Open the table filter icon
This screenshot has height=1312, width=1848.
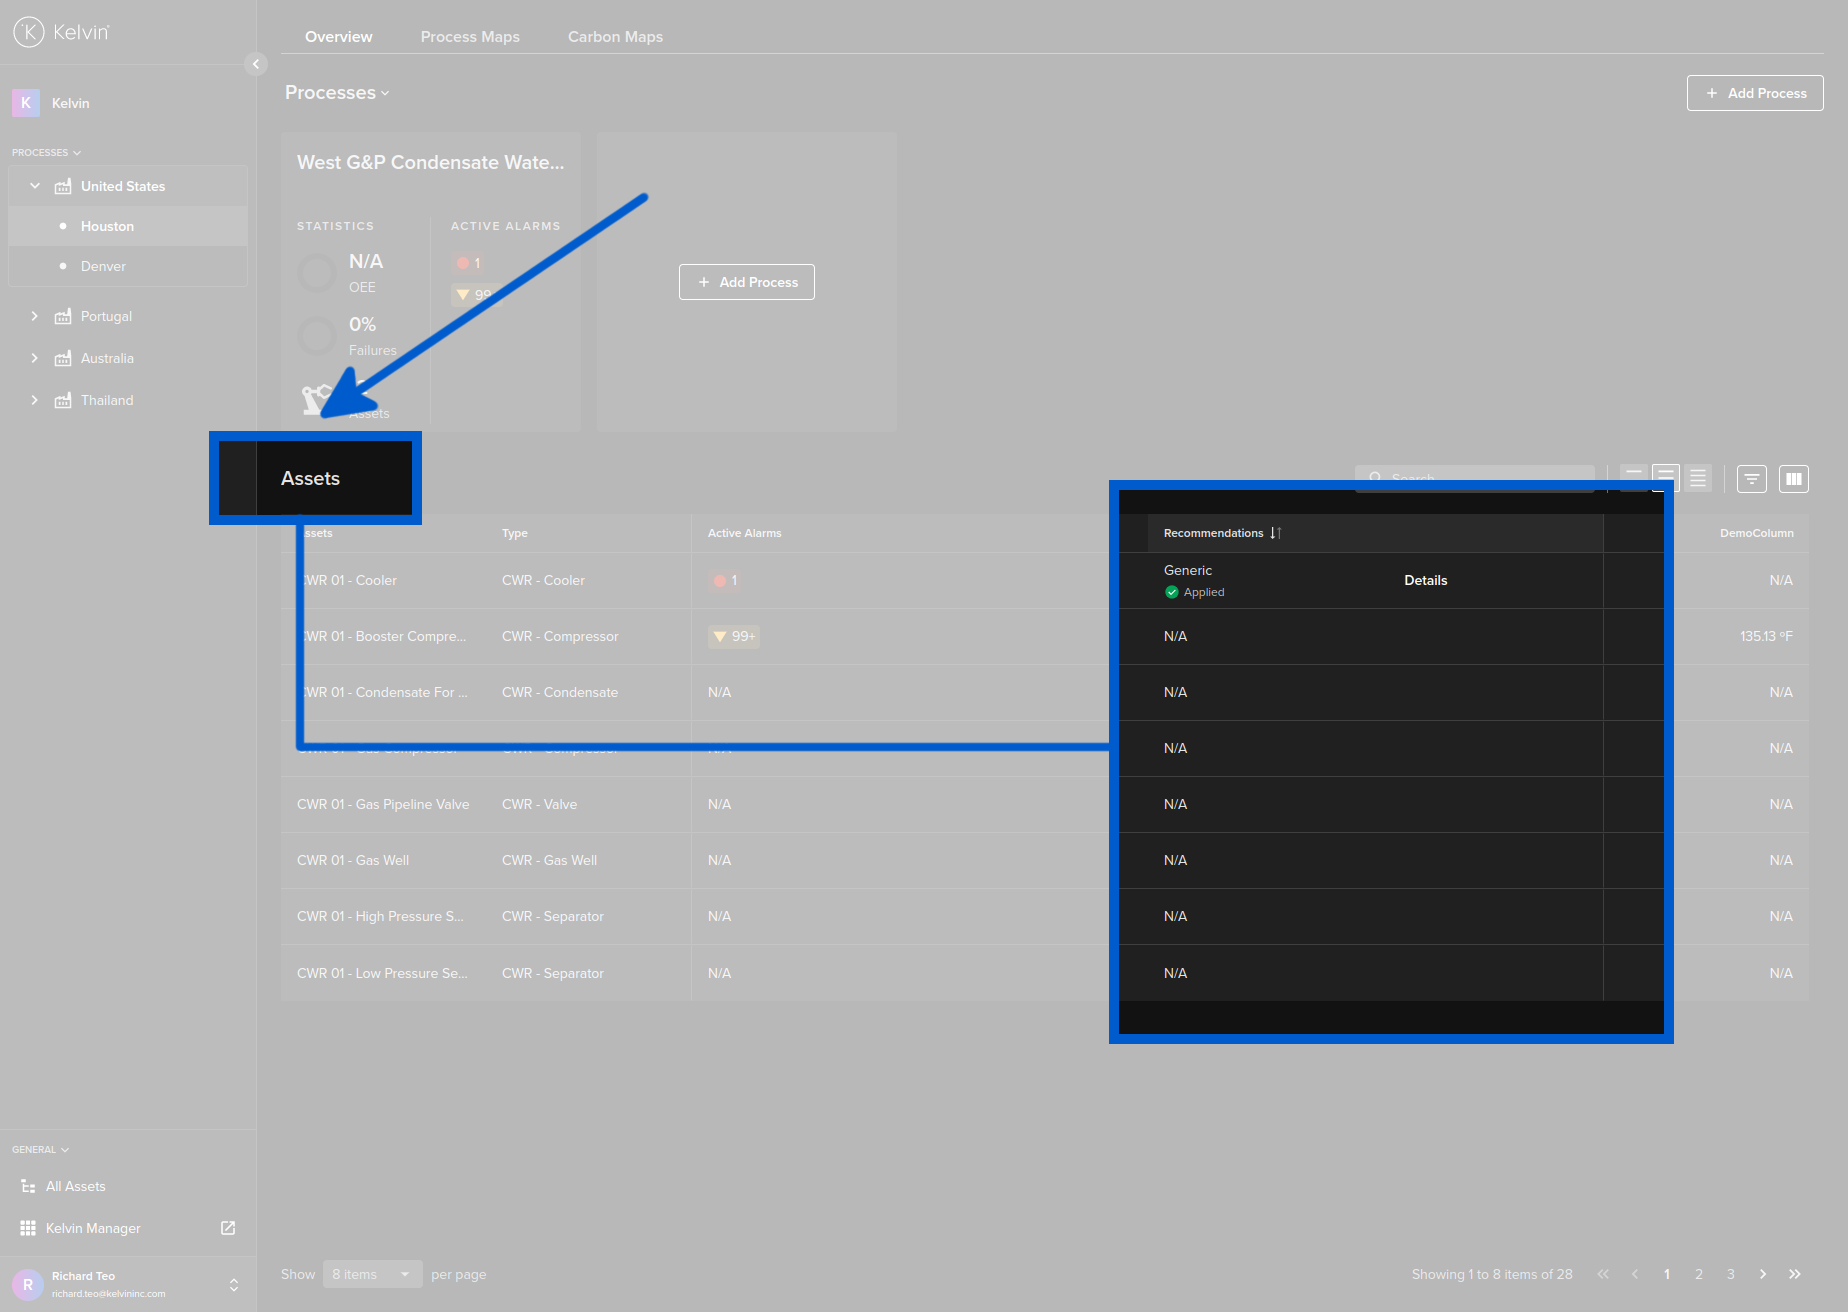tap(1751, 479)
